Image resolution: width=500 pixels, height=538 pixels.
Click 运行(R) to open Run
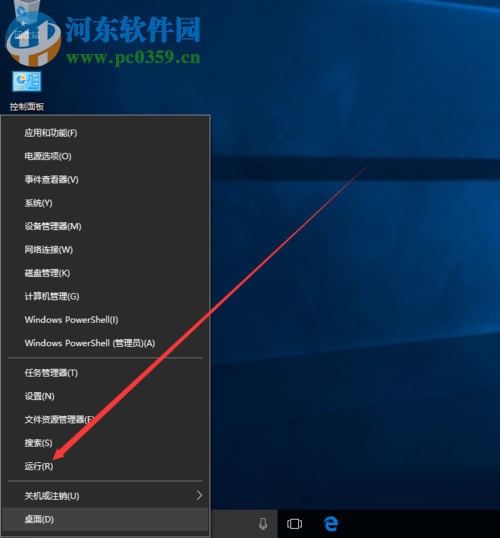106,466
